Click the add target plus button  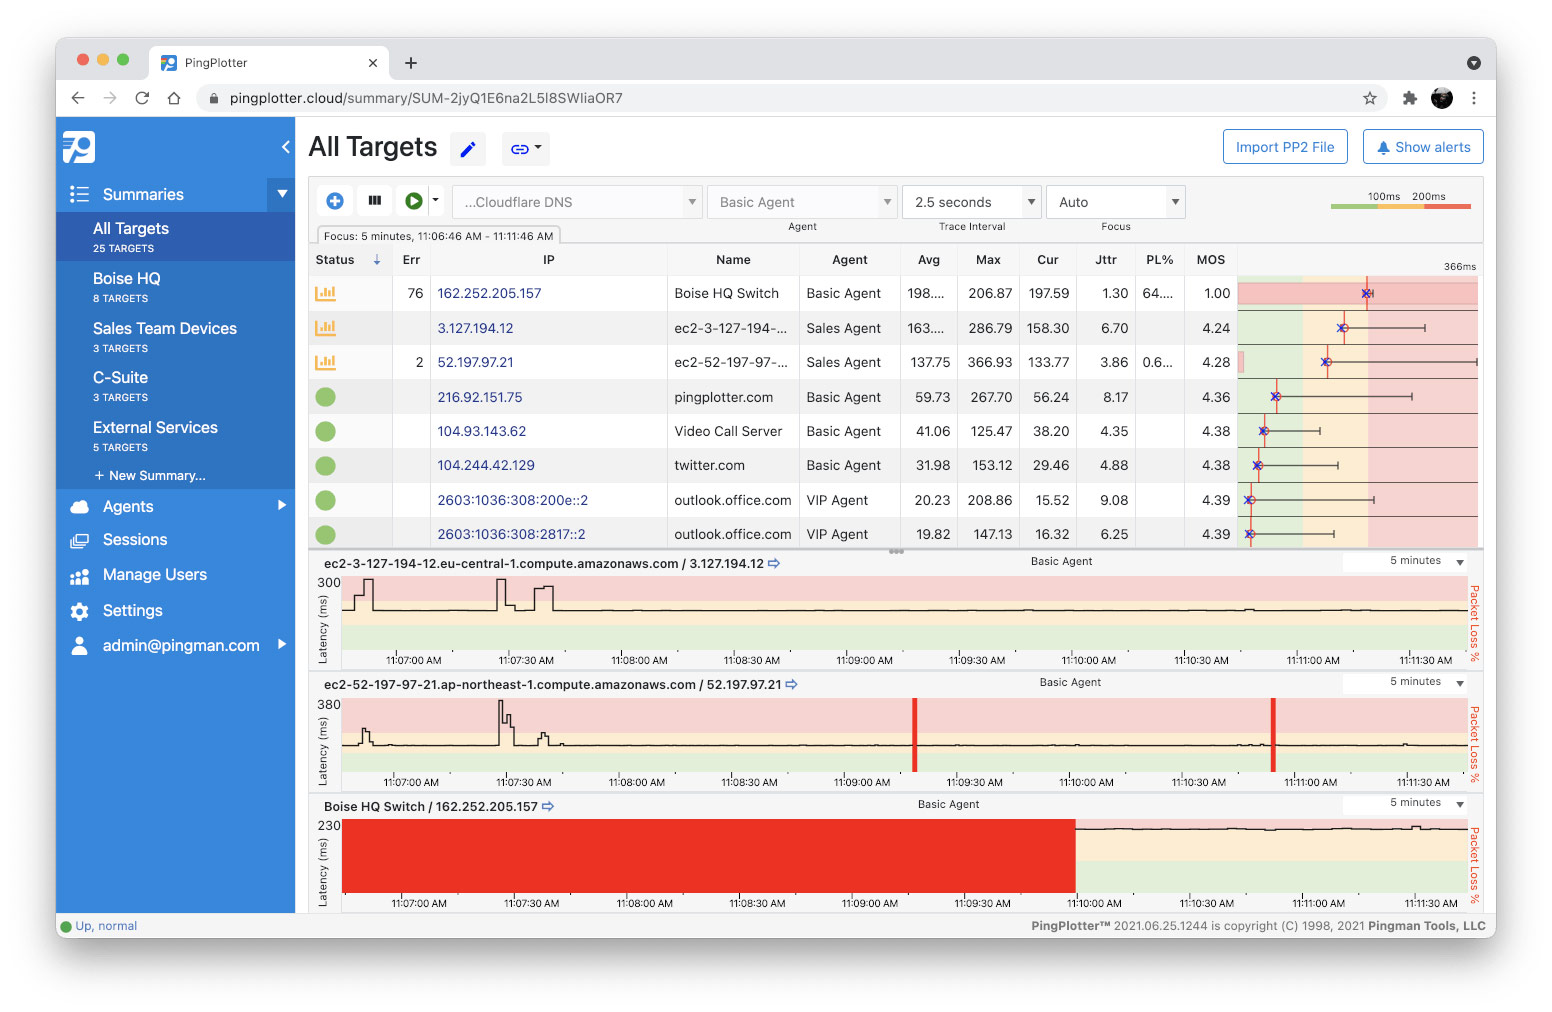335,201
